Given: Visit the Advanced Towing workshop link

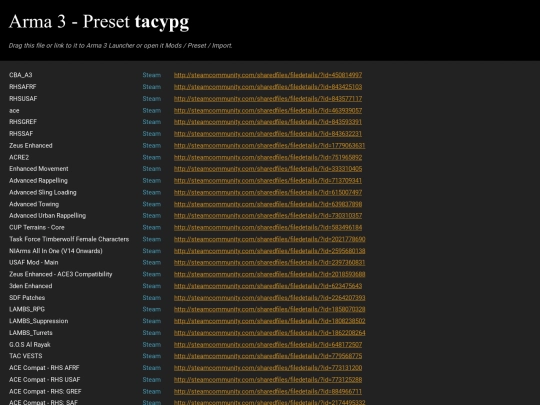Looking at the screenshot, I should pyautogui.click(x=268, y=204).
